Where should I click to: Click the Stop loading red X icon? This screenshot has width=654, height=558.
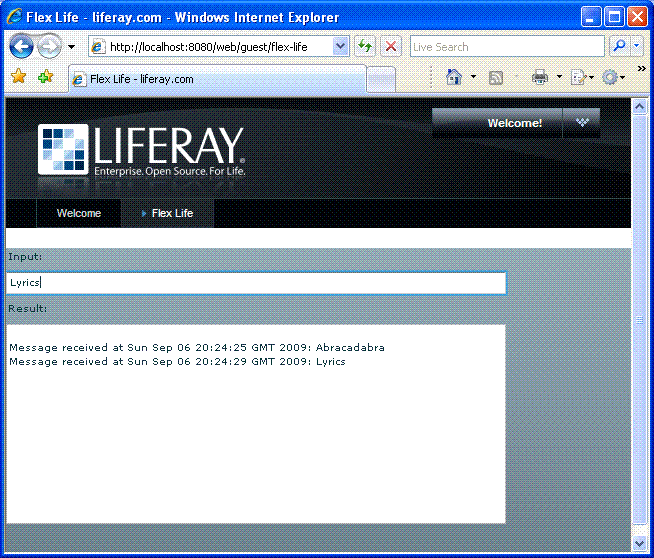click(x=391, y=46)
